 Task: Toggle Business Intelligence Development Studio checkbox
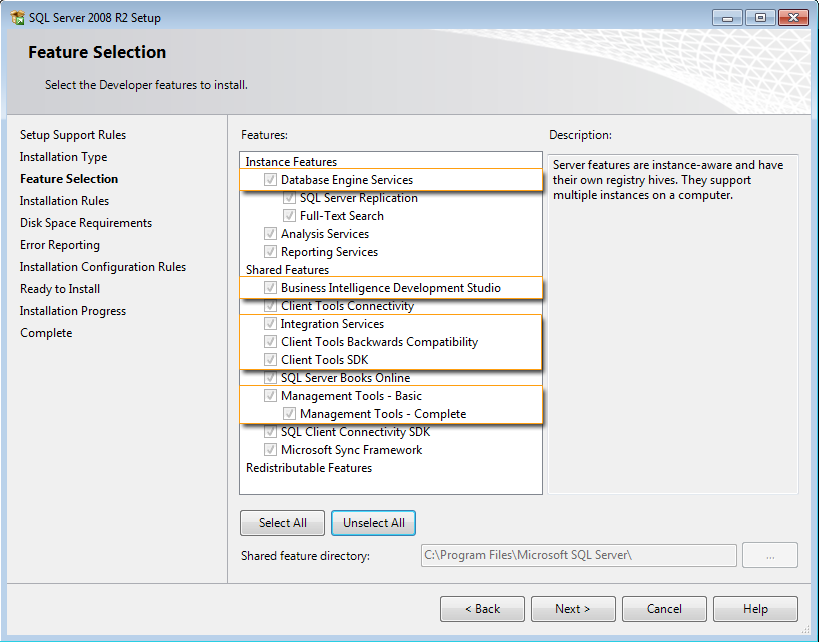270,288
